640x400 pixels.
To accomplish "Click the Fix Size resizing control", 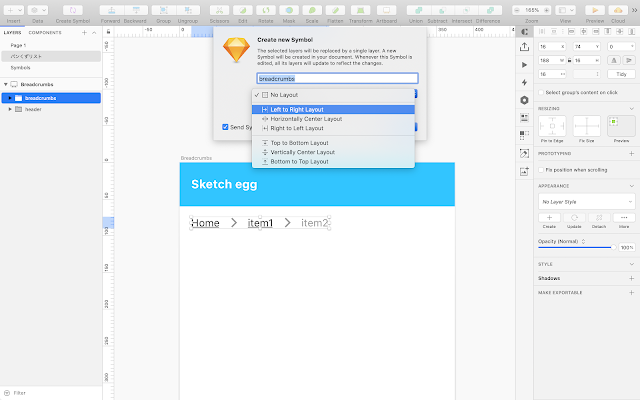I will pyautogui.click(x=587, y=126).
